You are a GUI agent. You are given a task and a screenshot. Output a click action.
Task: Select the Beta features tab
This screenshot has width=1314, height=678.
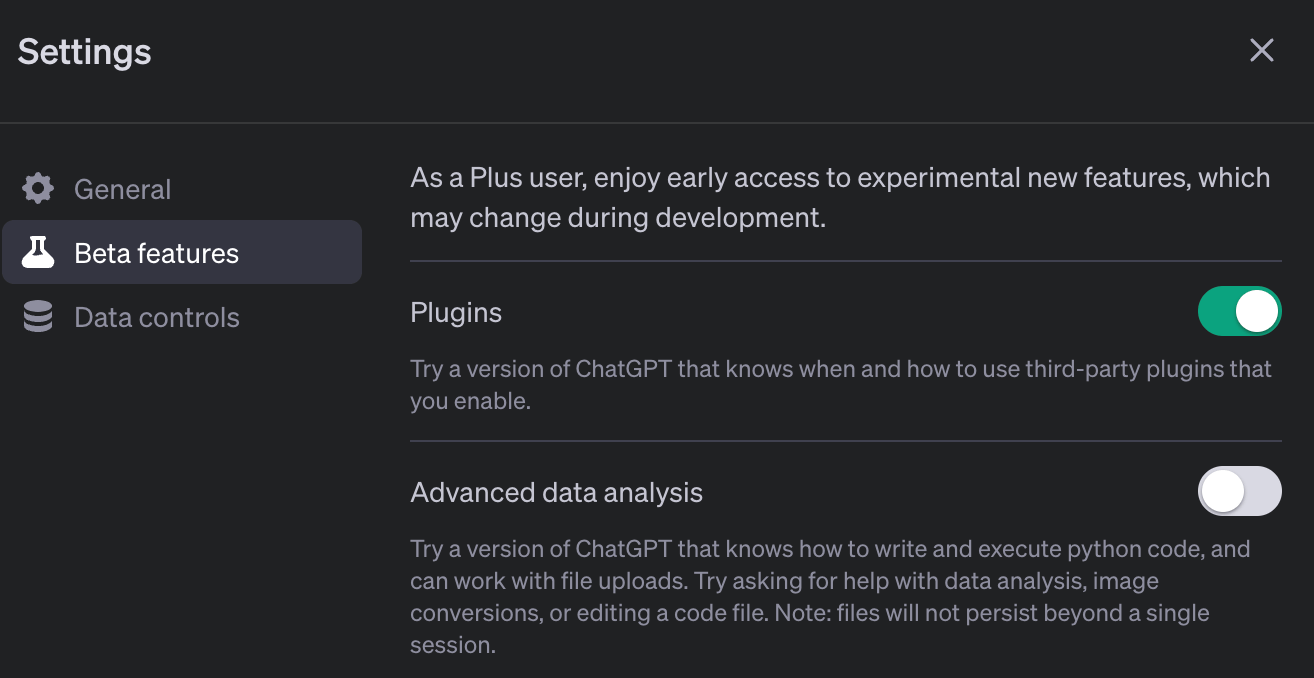point(156,253)
